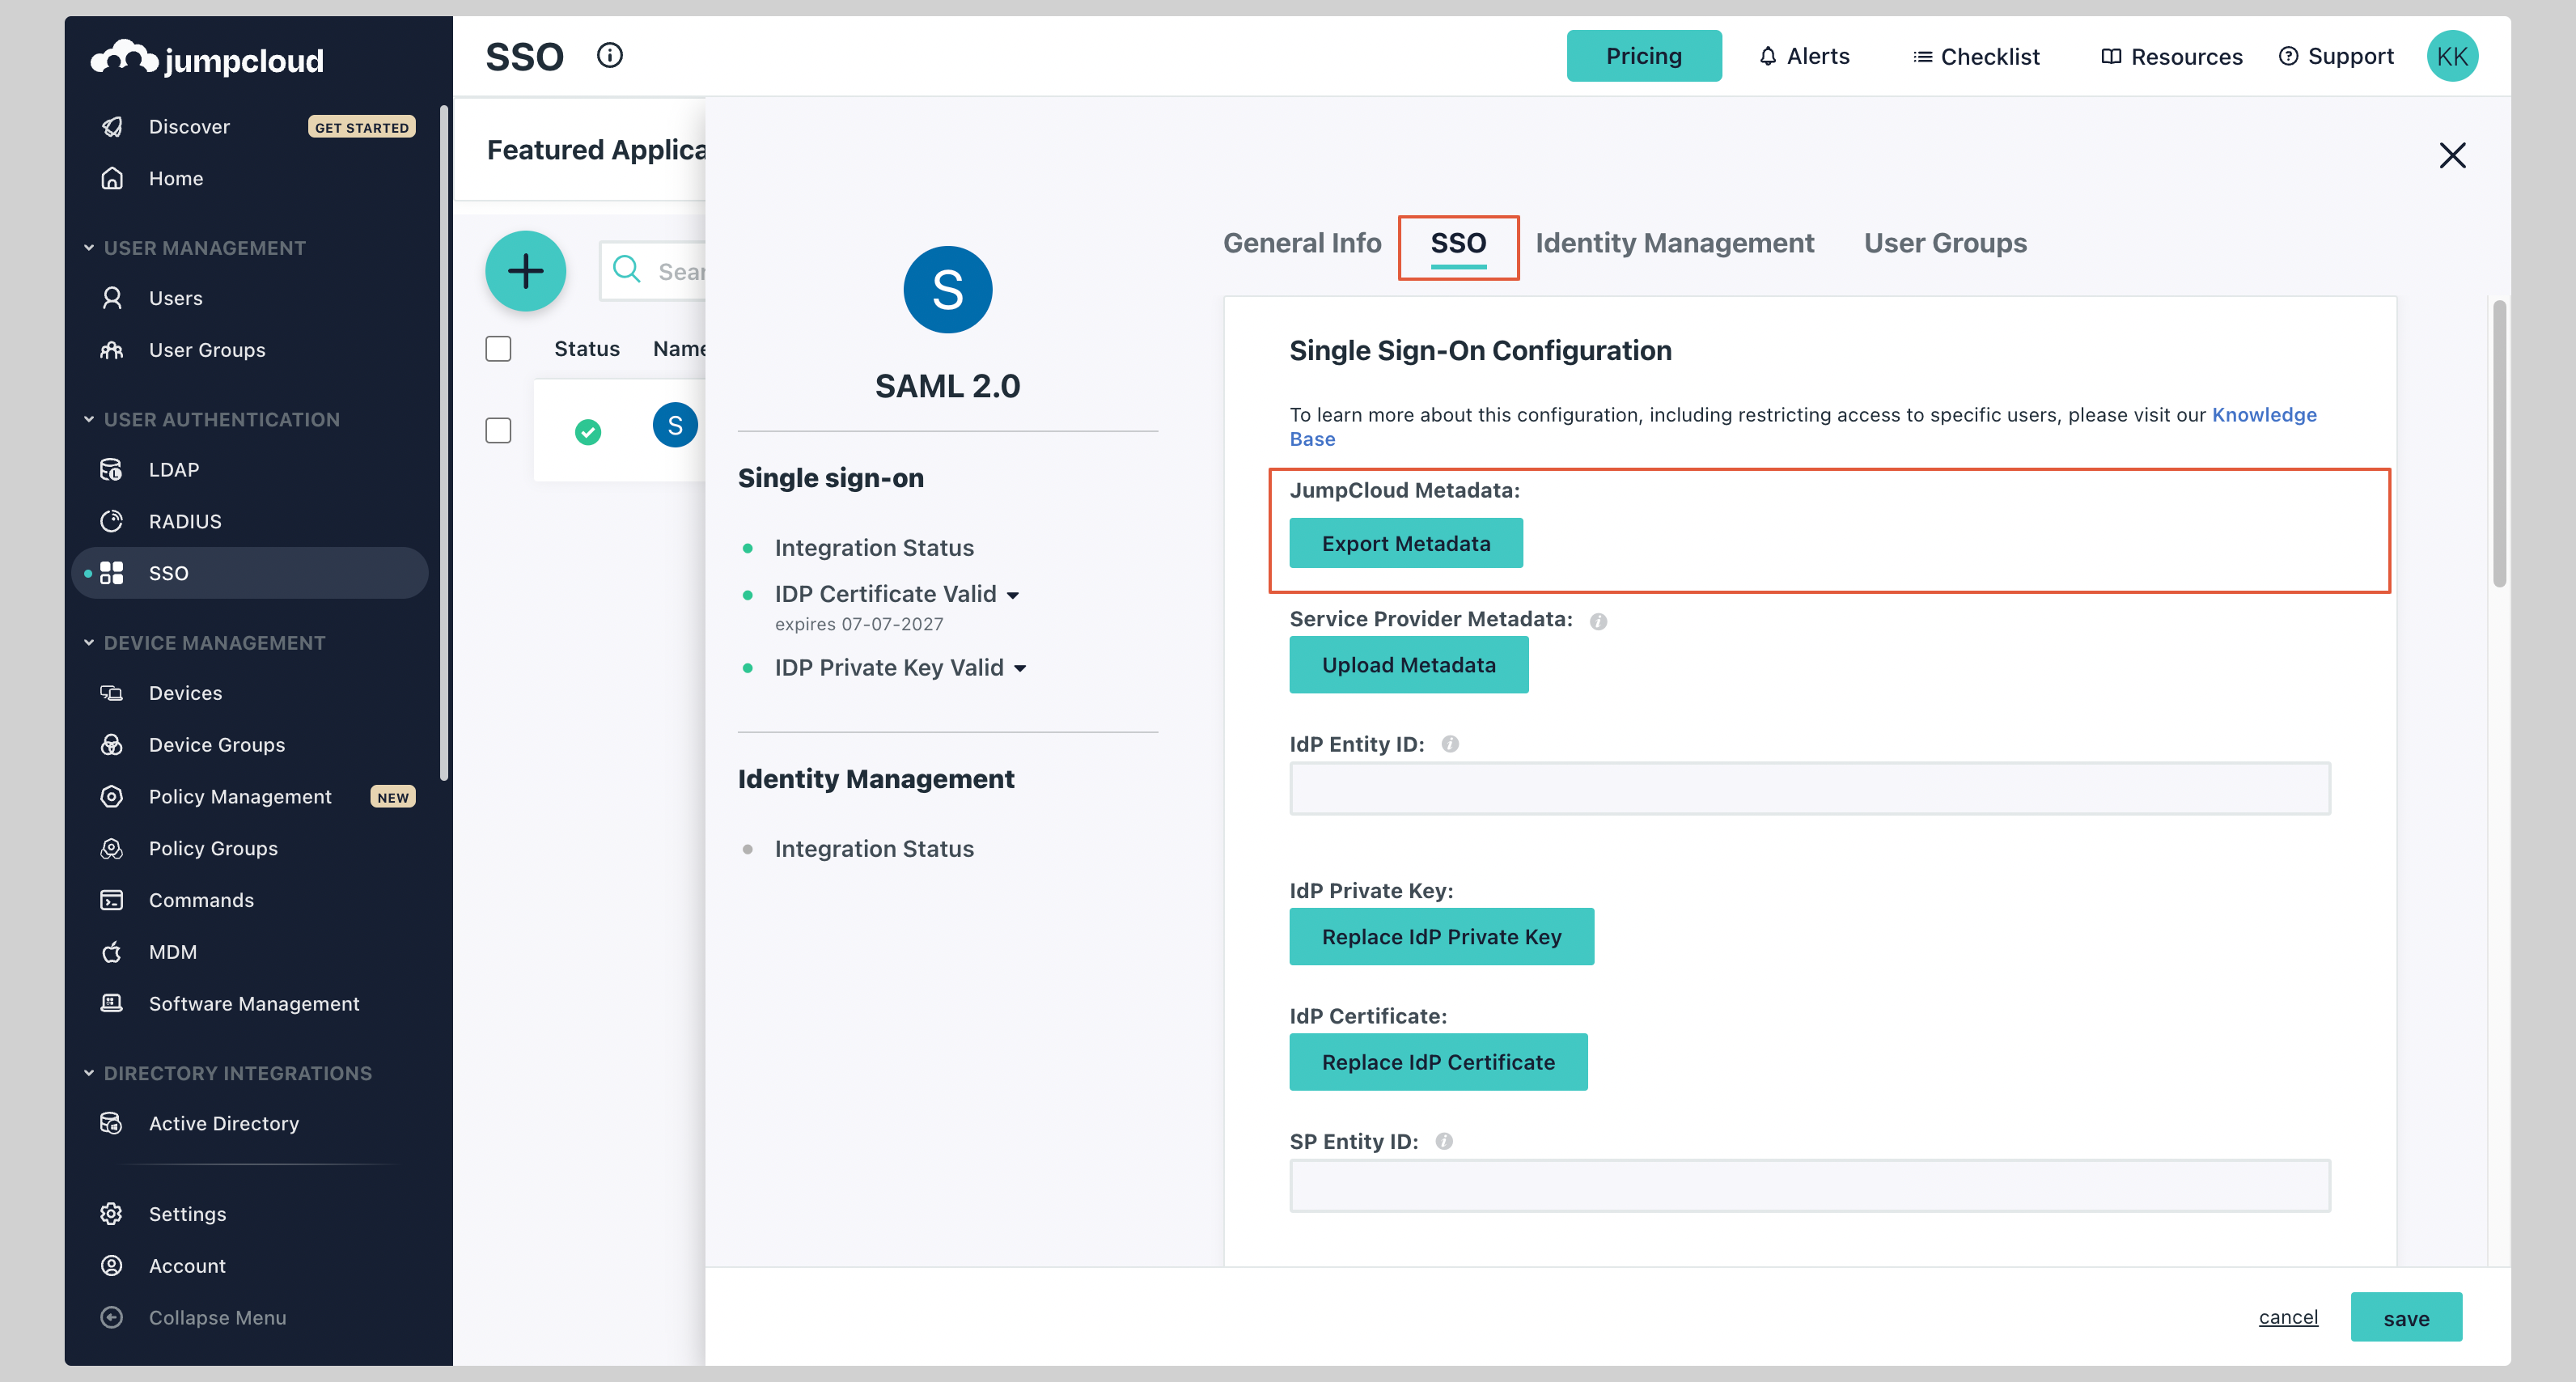Focus the SP Entity ID field
The width and height of the screenshot is (2576, 1382).
[x=1810, y=1186]
